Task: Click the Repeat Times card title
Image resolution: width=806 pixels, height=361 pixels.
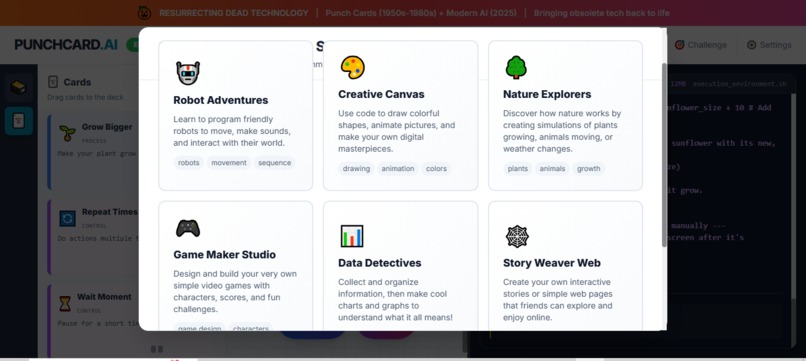Action: coord(109,212)
